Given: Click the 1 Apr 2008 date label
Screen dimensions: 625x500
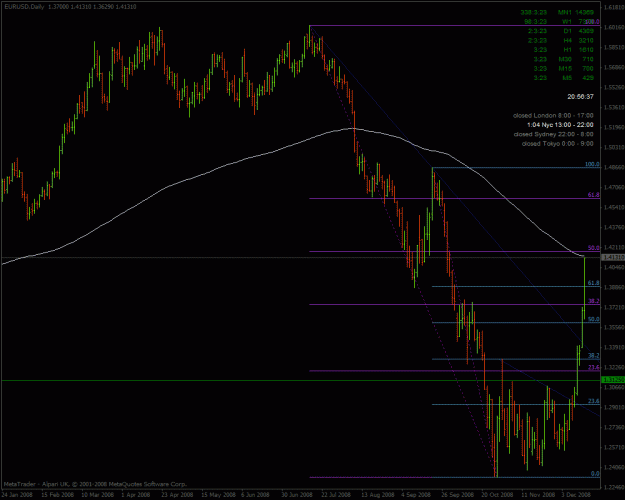Looking at the screenshot, I should (136, 495).
